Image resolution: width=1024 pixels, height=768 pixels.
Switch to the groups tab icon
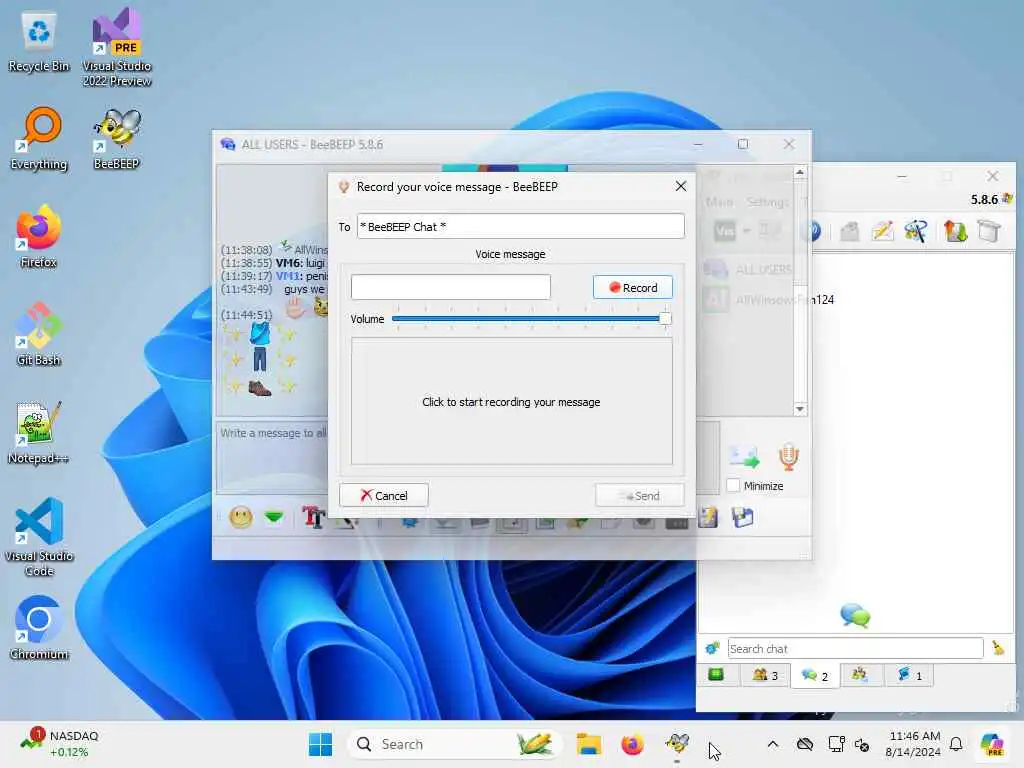(x=859, y=675)
